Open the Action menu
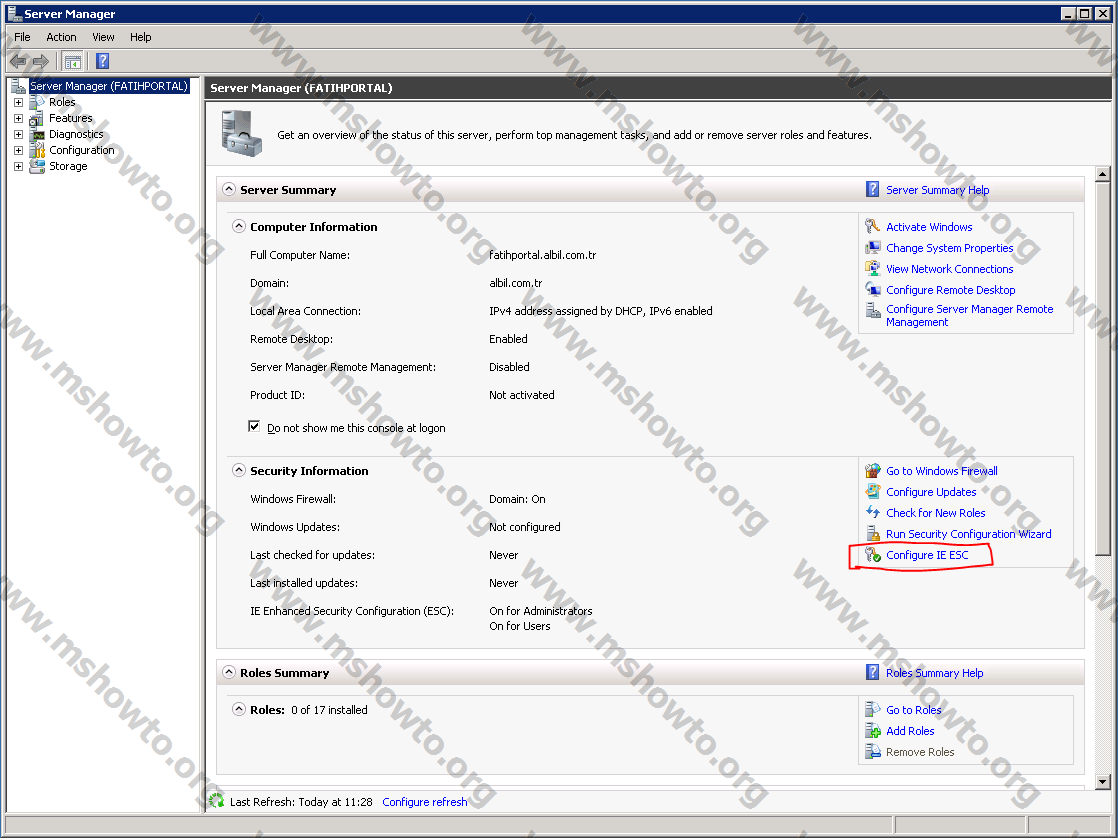 [x=61, y=37]
